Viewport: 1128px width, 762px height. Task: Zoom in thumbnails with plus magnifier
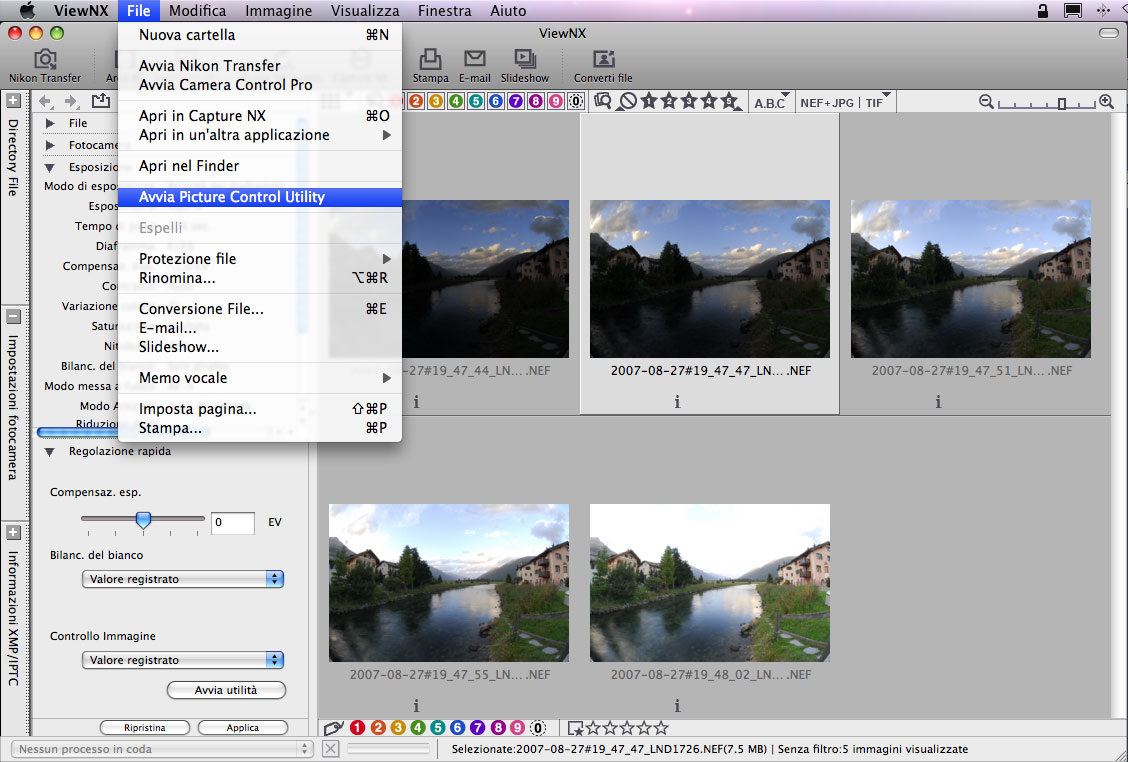tap(1106, 102)
